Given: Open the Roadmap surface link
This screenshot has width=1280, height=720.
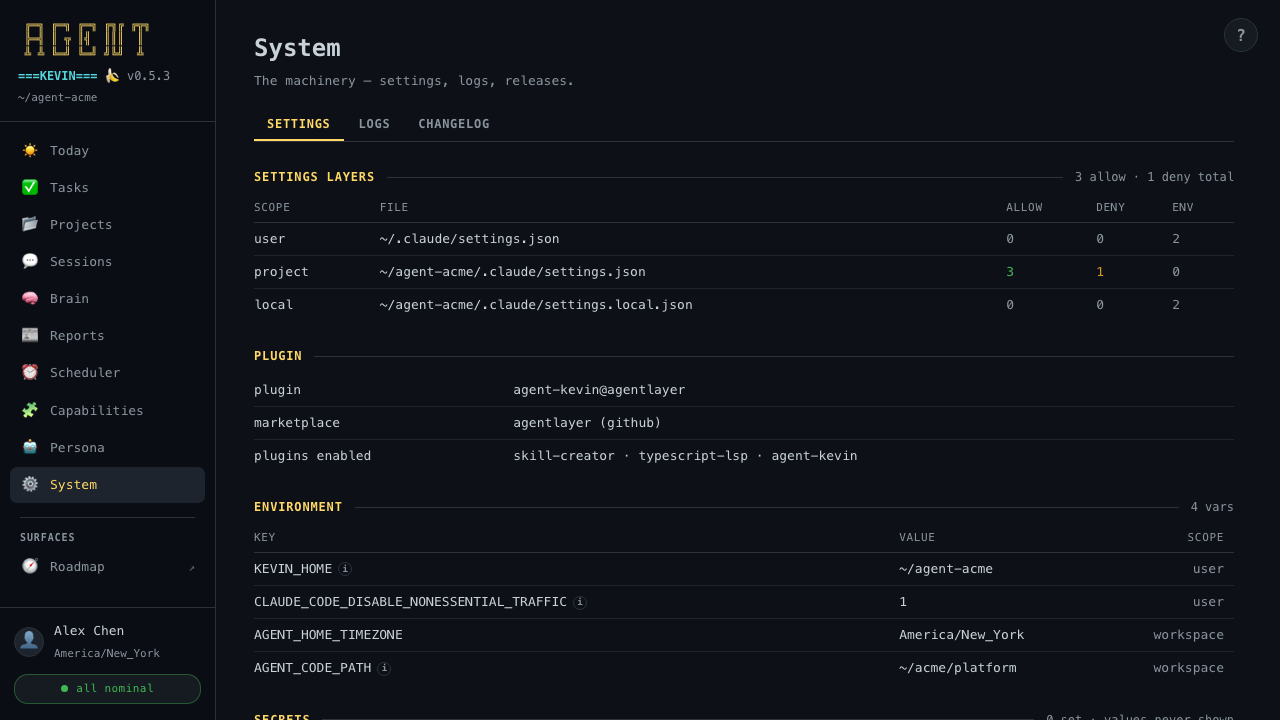Looking at the screenshot, I should click(107, 566).
